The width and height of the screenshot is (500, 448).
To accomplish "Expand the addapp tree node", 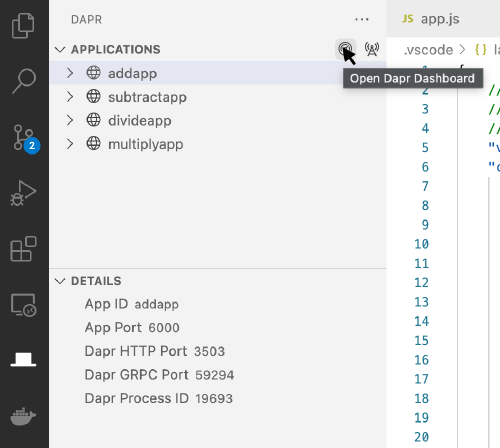I will [x=70, y=73].
